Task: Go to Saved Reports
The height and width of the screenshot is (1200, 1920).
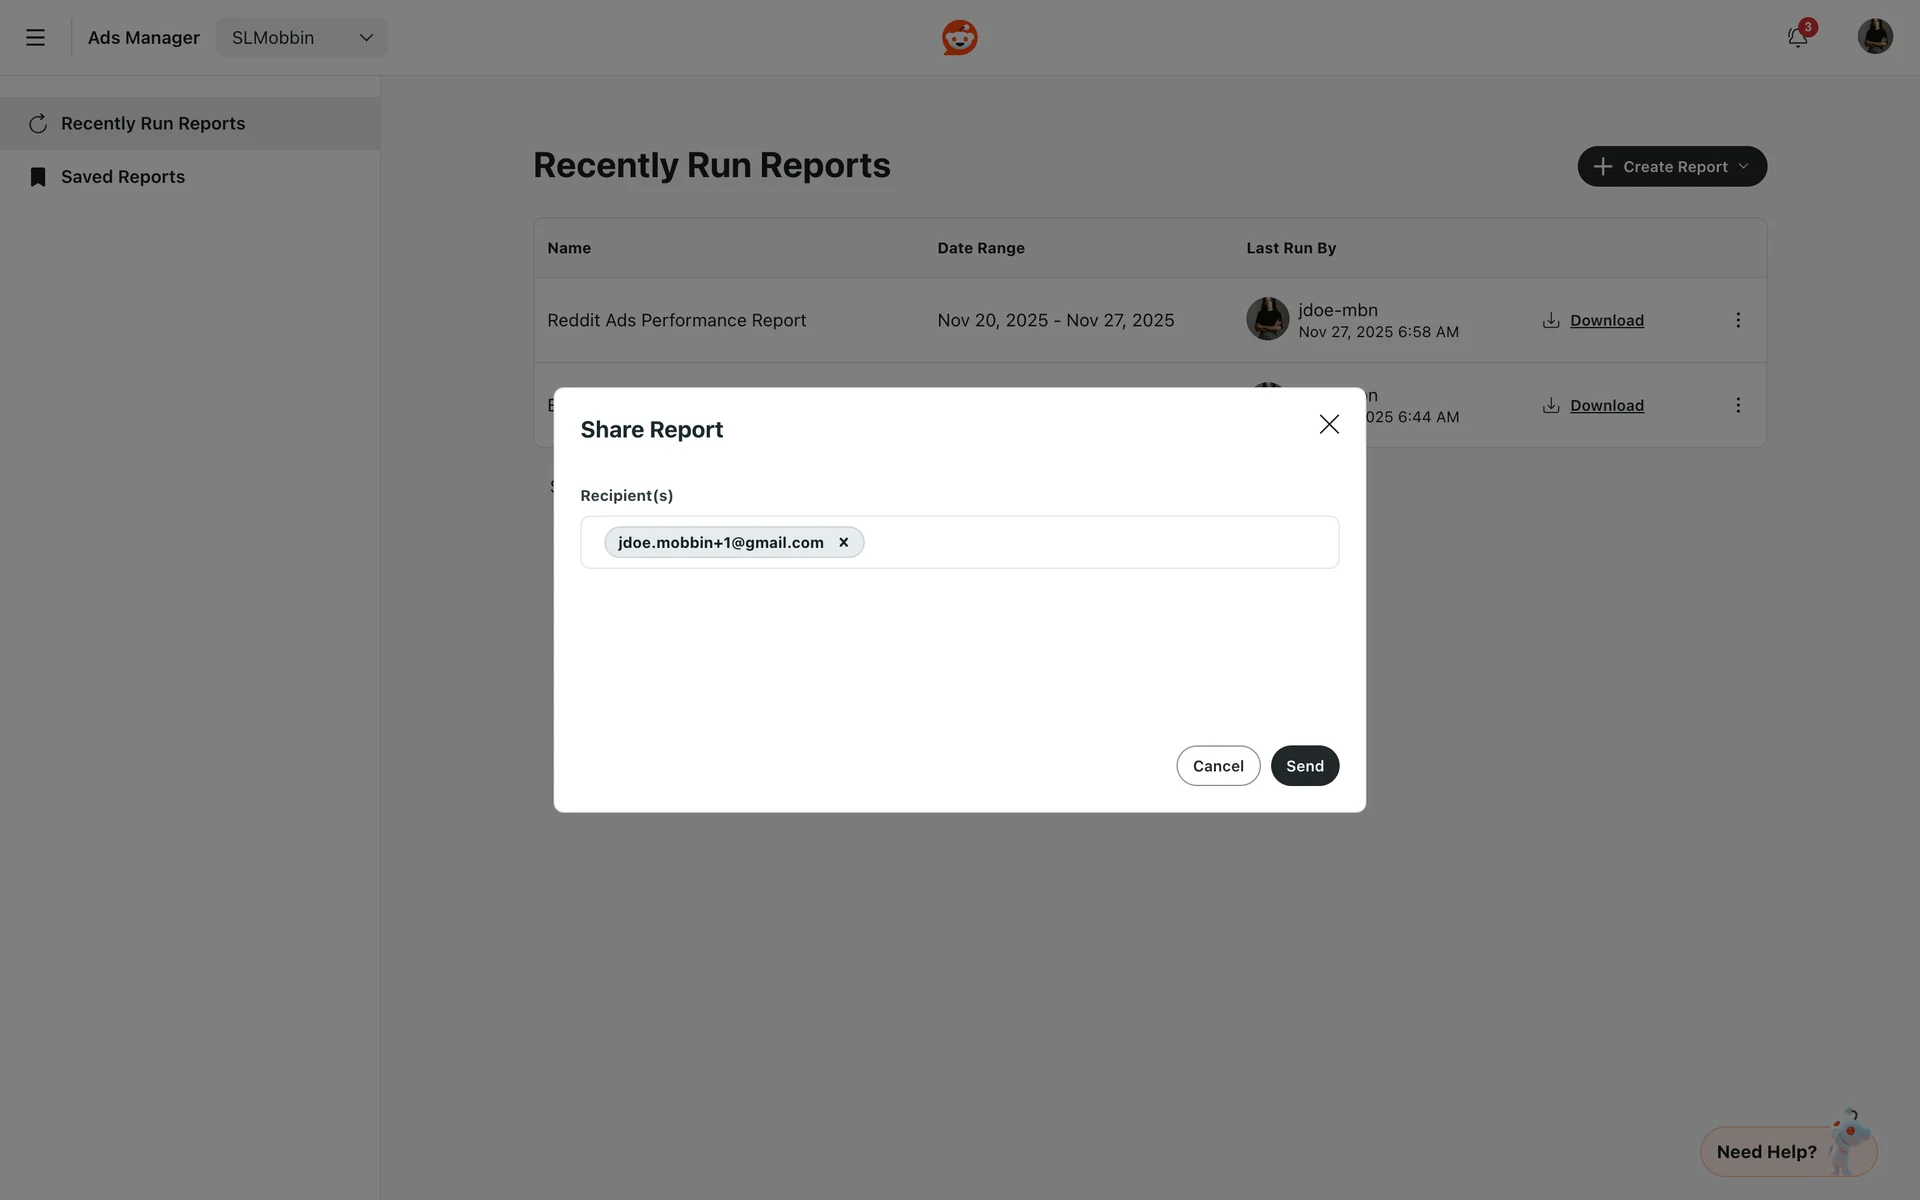Action: [x=122, y=177]
